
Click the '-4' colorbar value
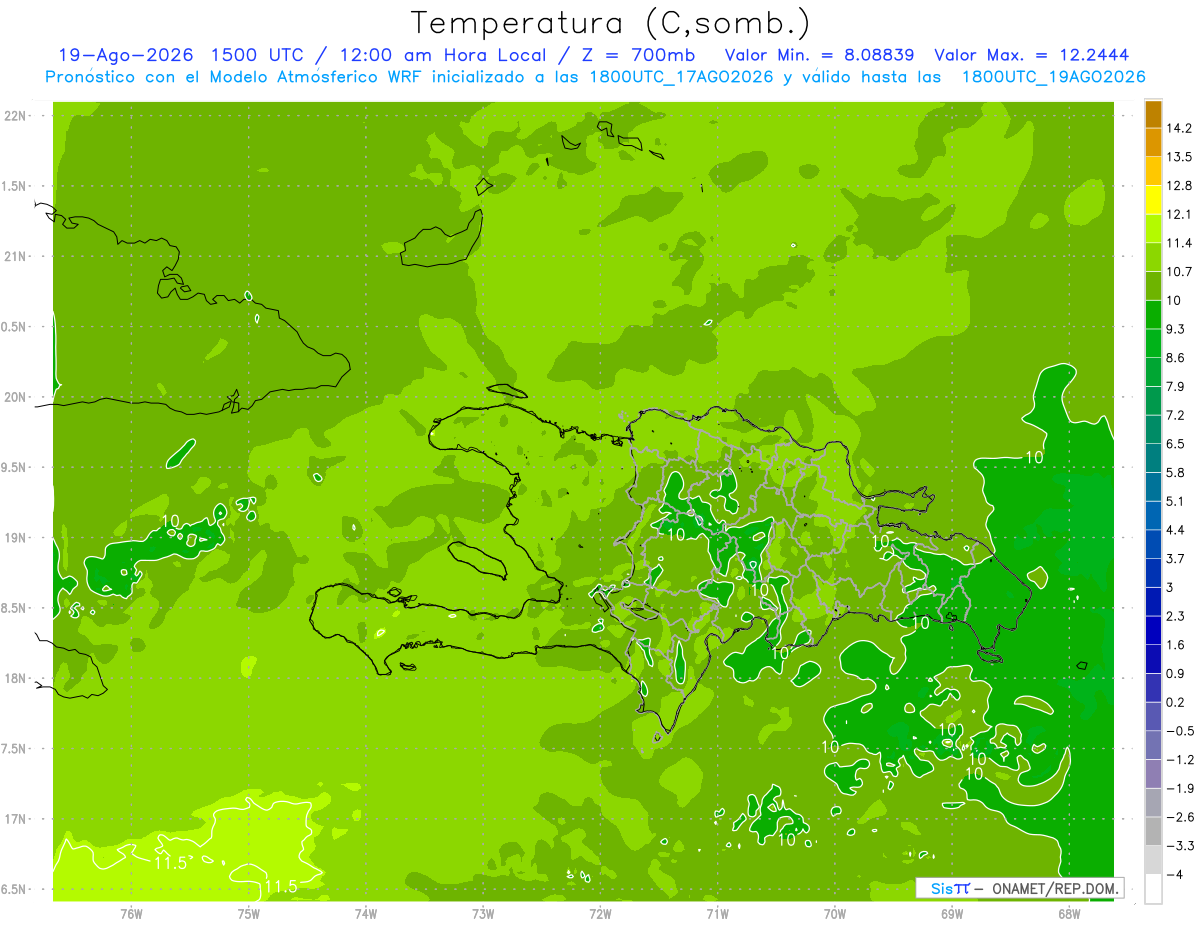click(x=1175, y=874)
